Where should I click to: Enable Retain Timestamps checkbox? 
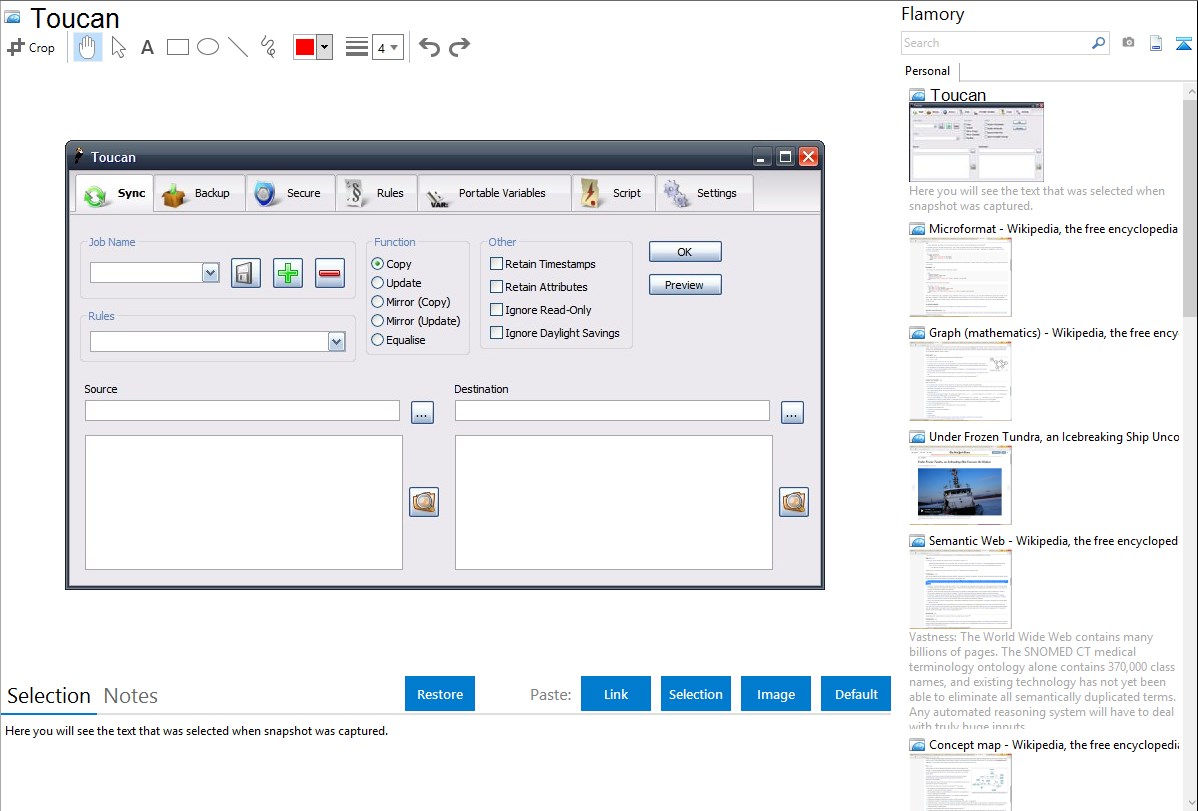pyautogui.click(x=497, y=264)
